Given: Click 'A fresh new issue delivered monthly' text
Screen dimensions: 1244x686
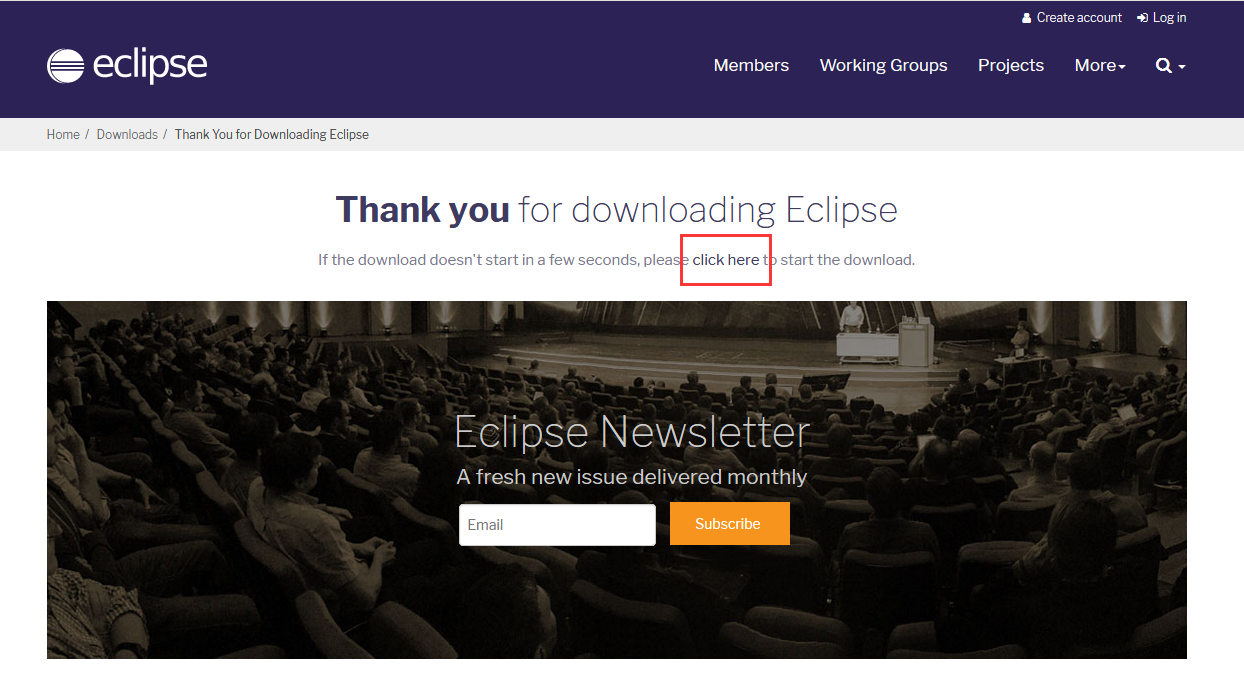Looking at the screenshot, I should pos(632,477).
